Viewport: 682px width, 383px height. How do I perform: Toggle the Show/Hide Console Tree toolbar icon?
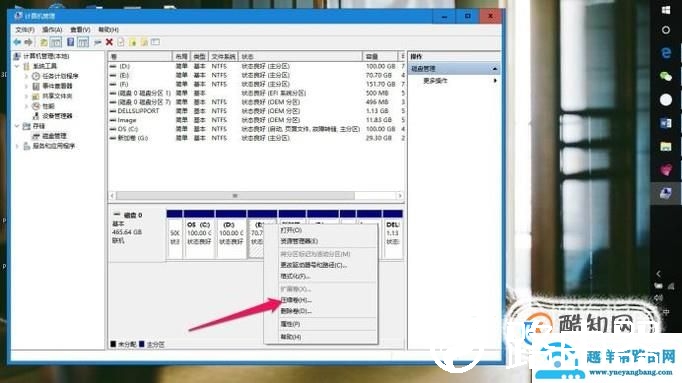tap(56, 42)
